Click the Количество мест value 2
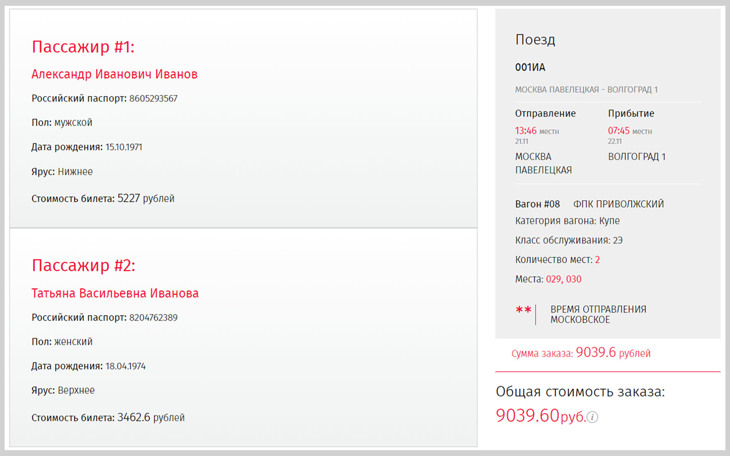The height and width of the screenshot is (456, 730). (597, 259)
